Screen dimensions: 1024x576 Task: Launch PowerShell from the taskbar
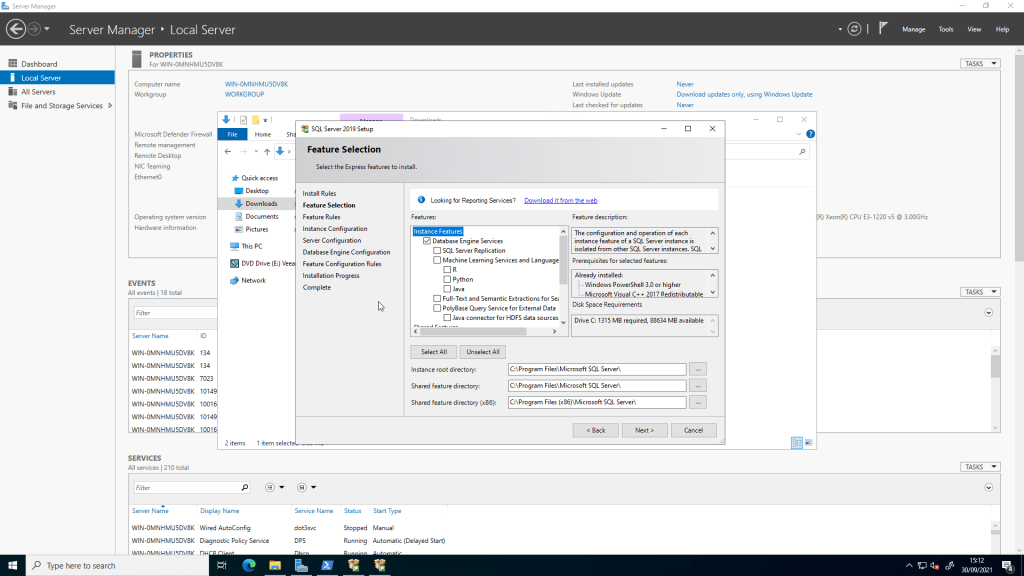pyautogui.click(x=327, y=565)
